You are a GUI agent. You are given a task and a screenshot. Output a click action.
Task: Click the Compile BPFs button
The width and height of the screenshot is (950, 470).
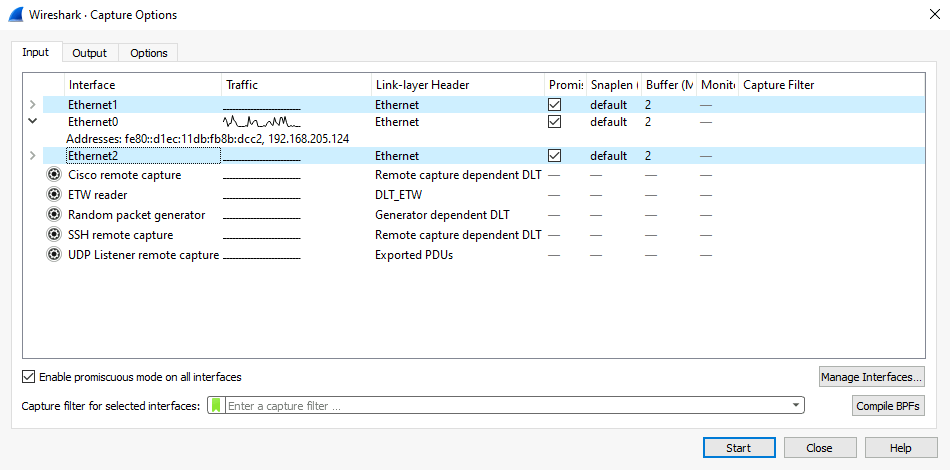(888, 406)
